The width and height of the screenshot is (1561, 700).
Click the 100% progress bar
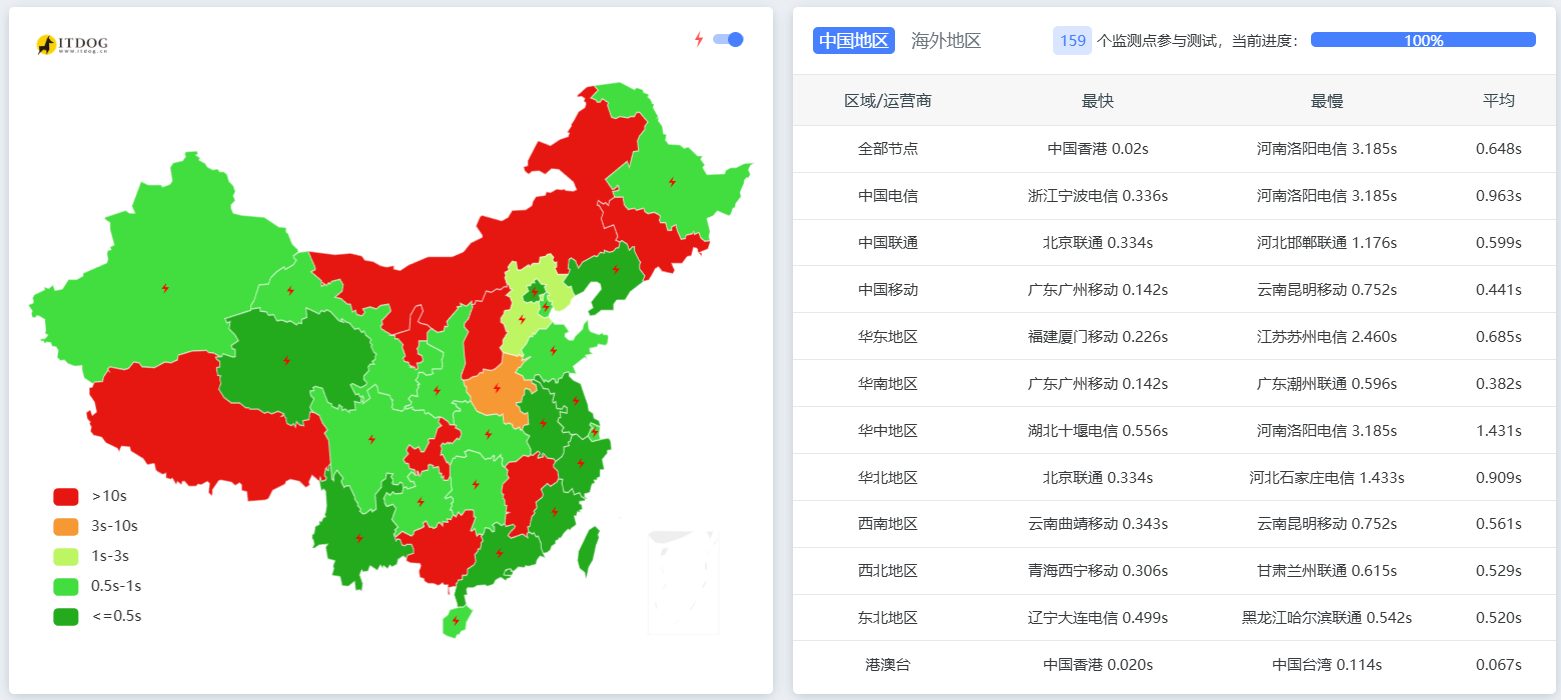pos(1422,40)
